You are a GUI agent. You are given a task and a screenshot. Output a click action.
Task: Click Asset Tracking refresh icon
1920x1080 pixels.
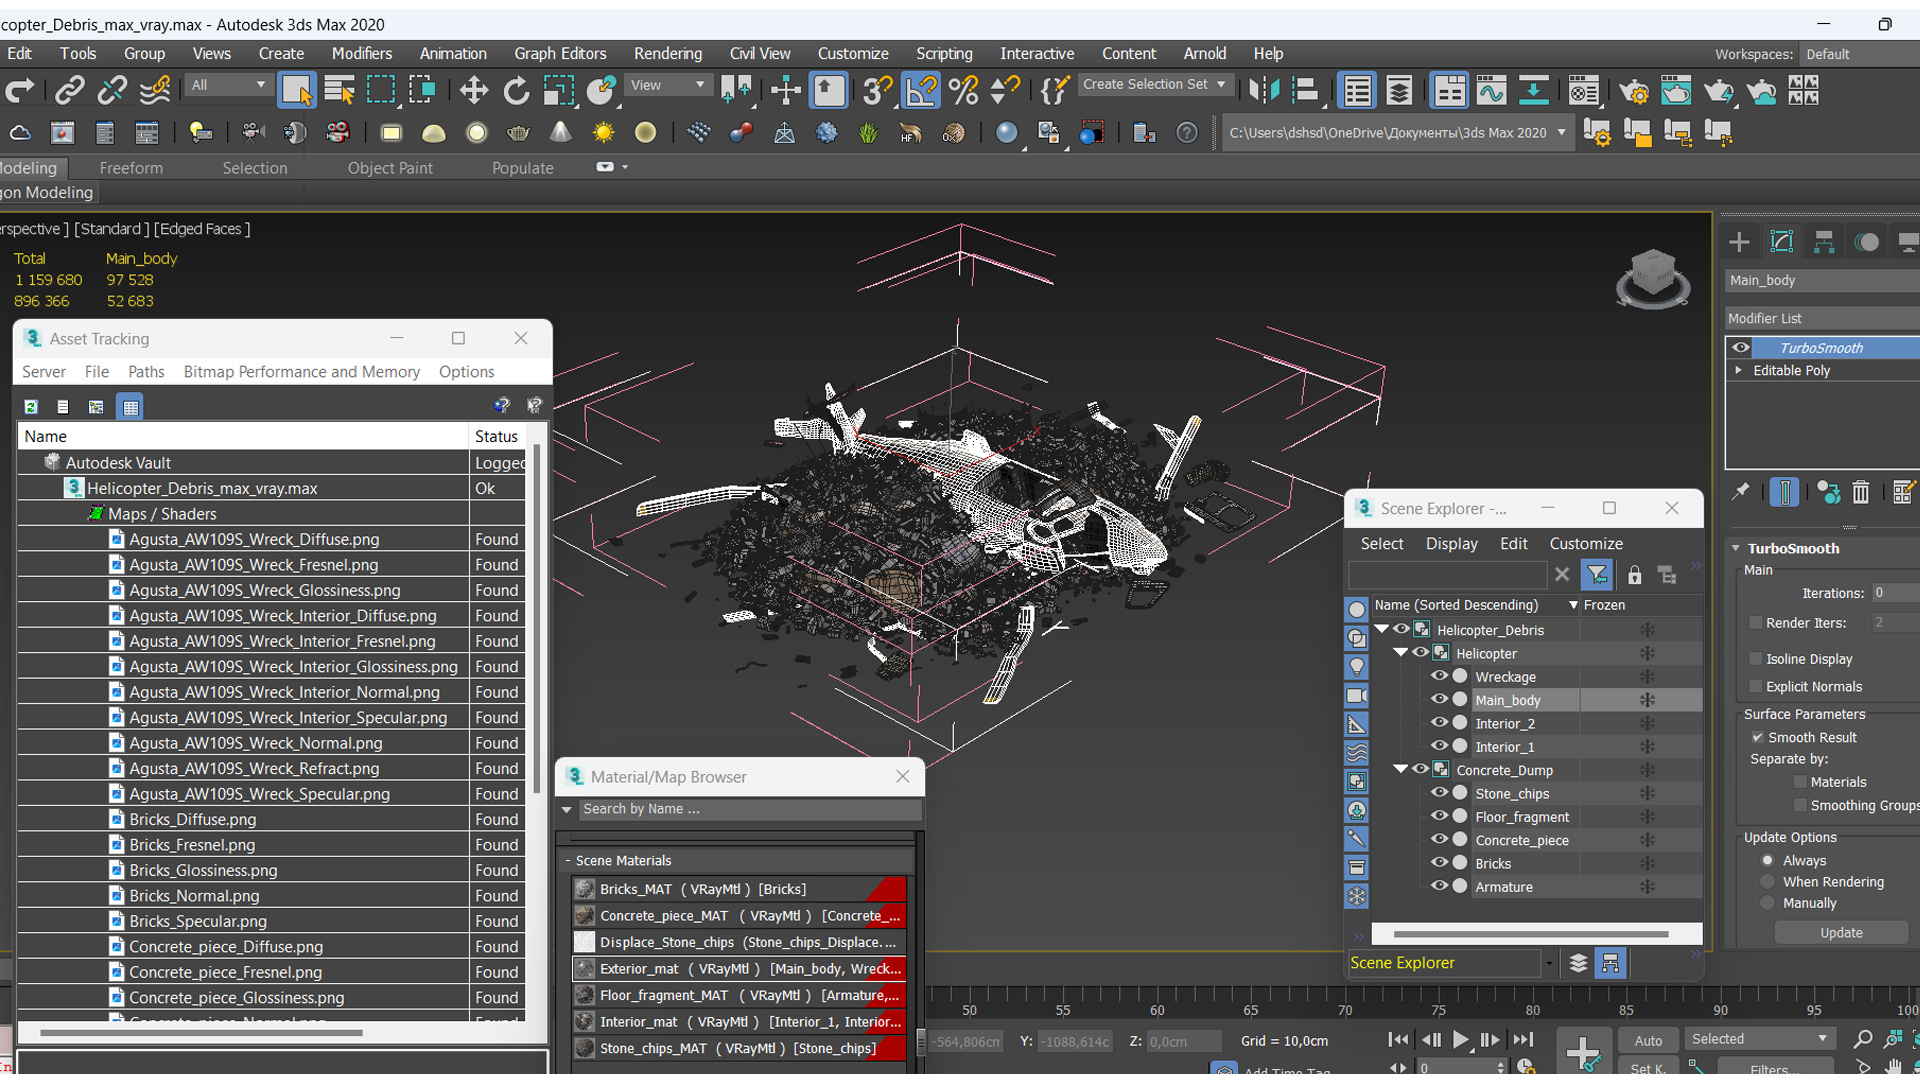[31, 406]
